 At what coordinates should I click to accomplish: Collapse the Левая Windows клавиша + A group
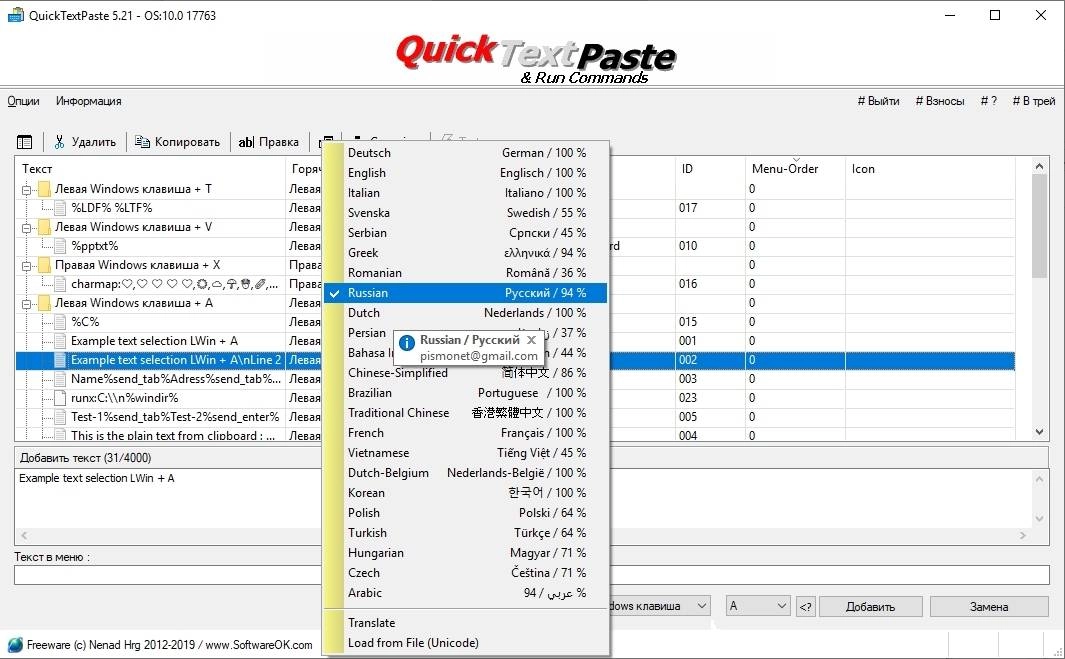[x=26, y=304]
